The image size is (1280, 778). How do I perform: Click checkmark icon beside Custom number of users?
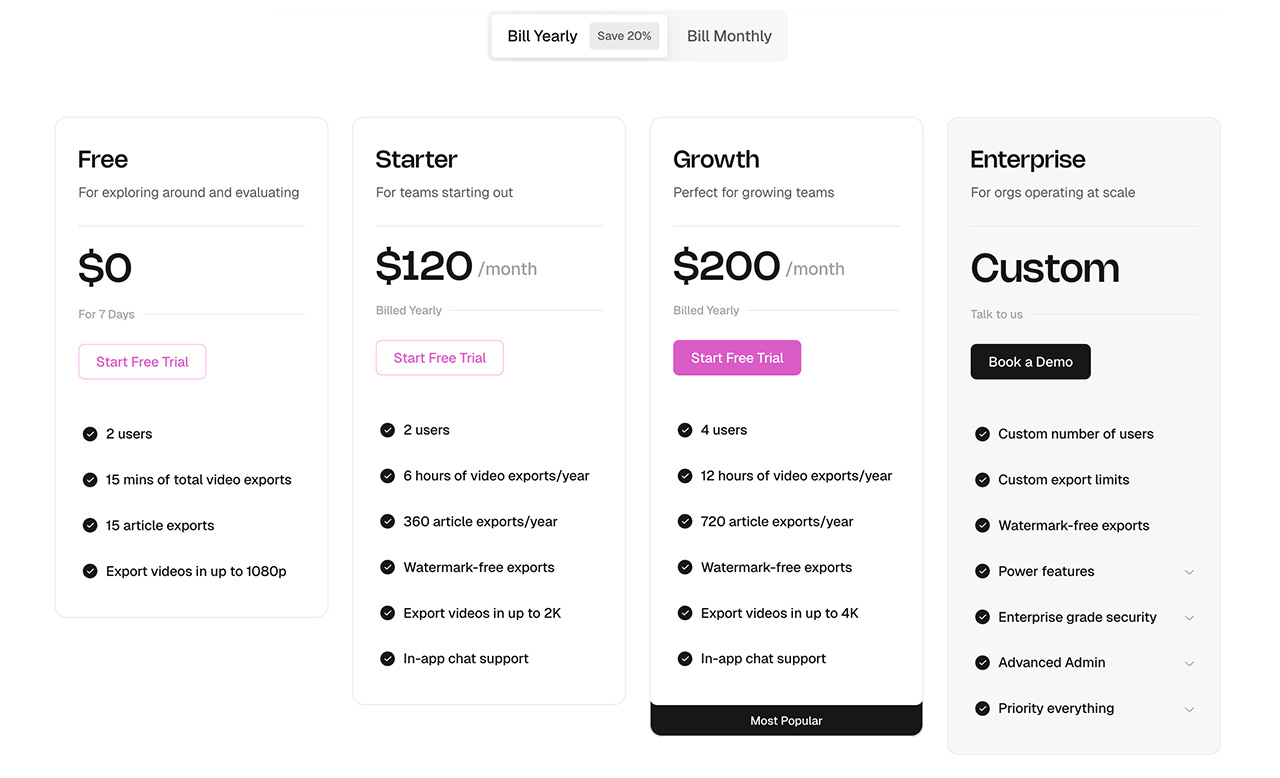click(982, 434)
